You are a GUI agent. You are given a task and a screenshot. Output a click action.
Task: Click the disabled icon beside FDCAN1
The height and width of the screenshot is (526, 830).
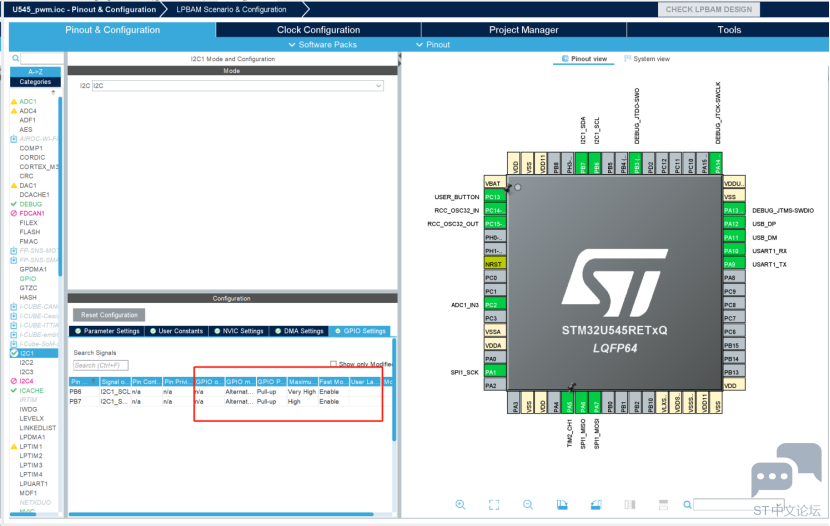[14, 213]
